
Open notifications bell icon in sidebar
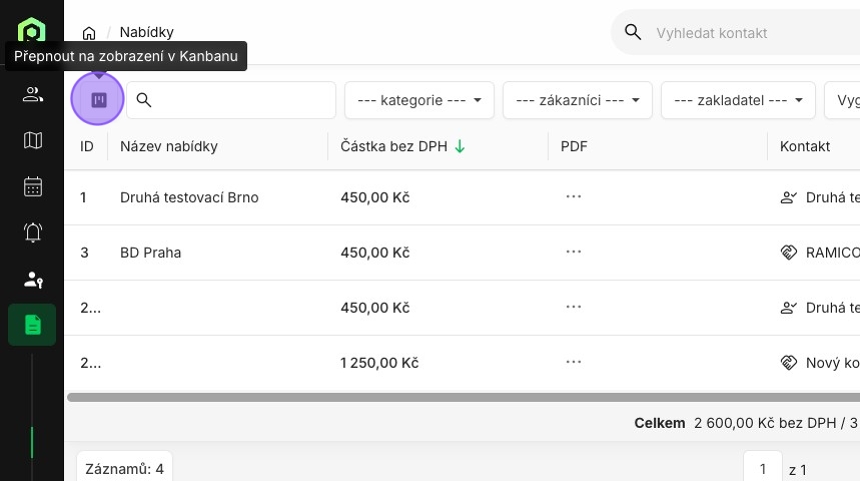coord(32,233)
